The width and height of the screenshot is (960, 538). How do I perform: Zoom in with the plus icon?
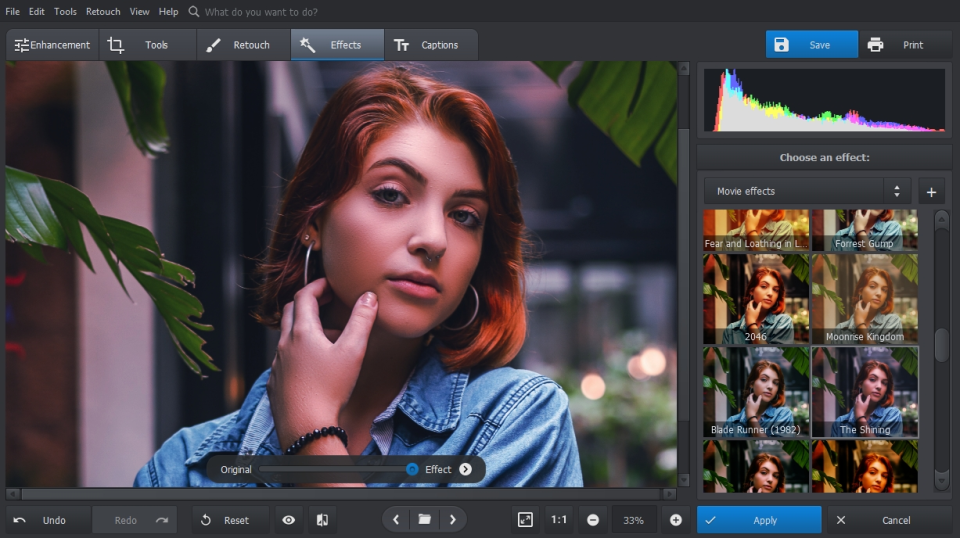[x=676, y=520]
